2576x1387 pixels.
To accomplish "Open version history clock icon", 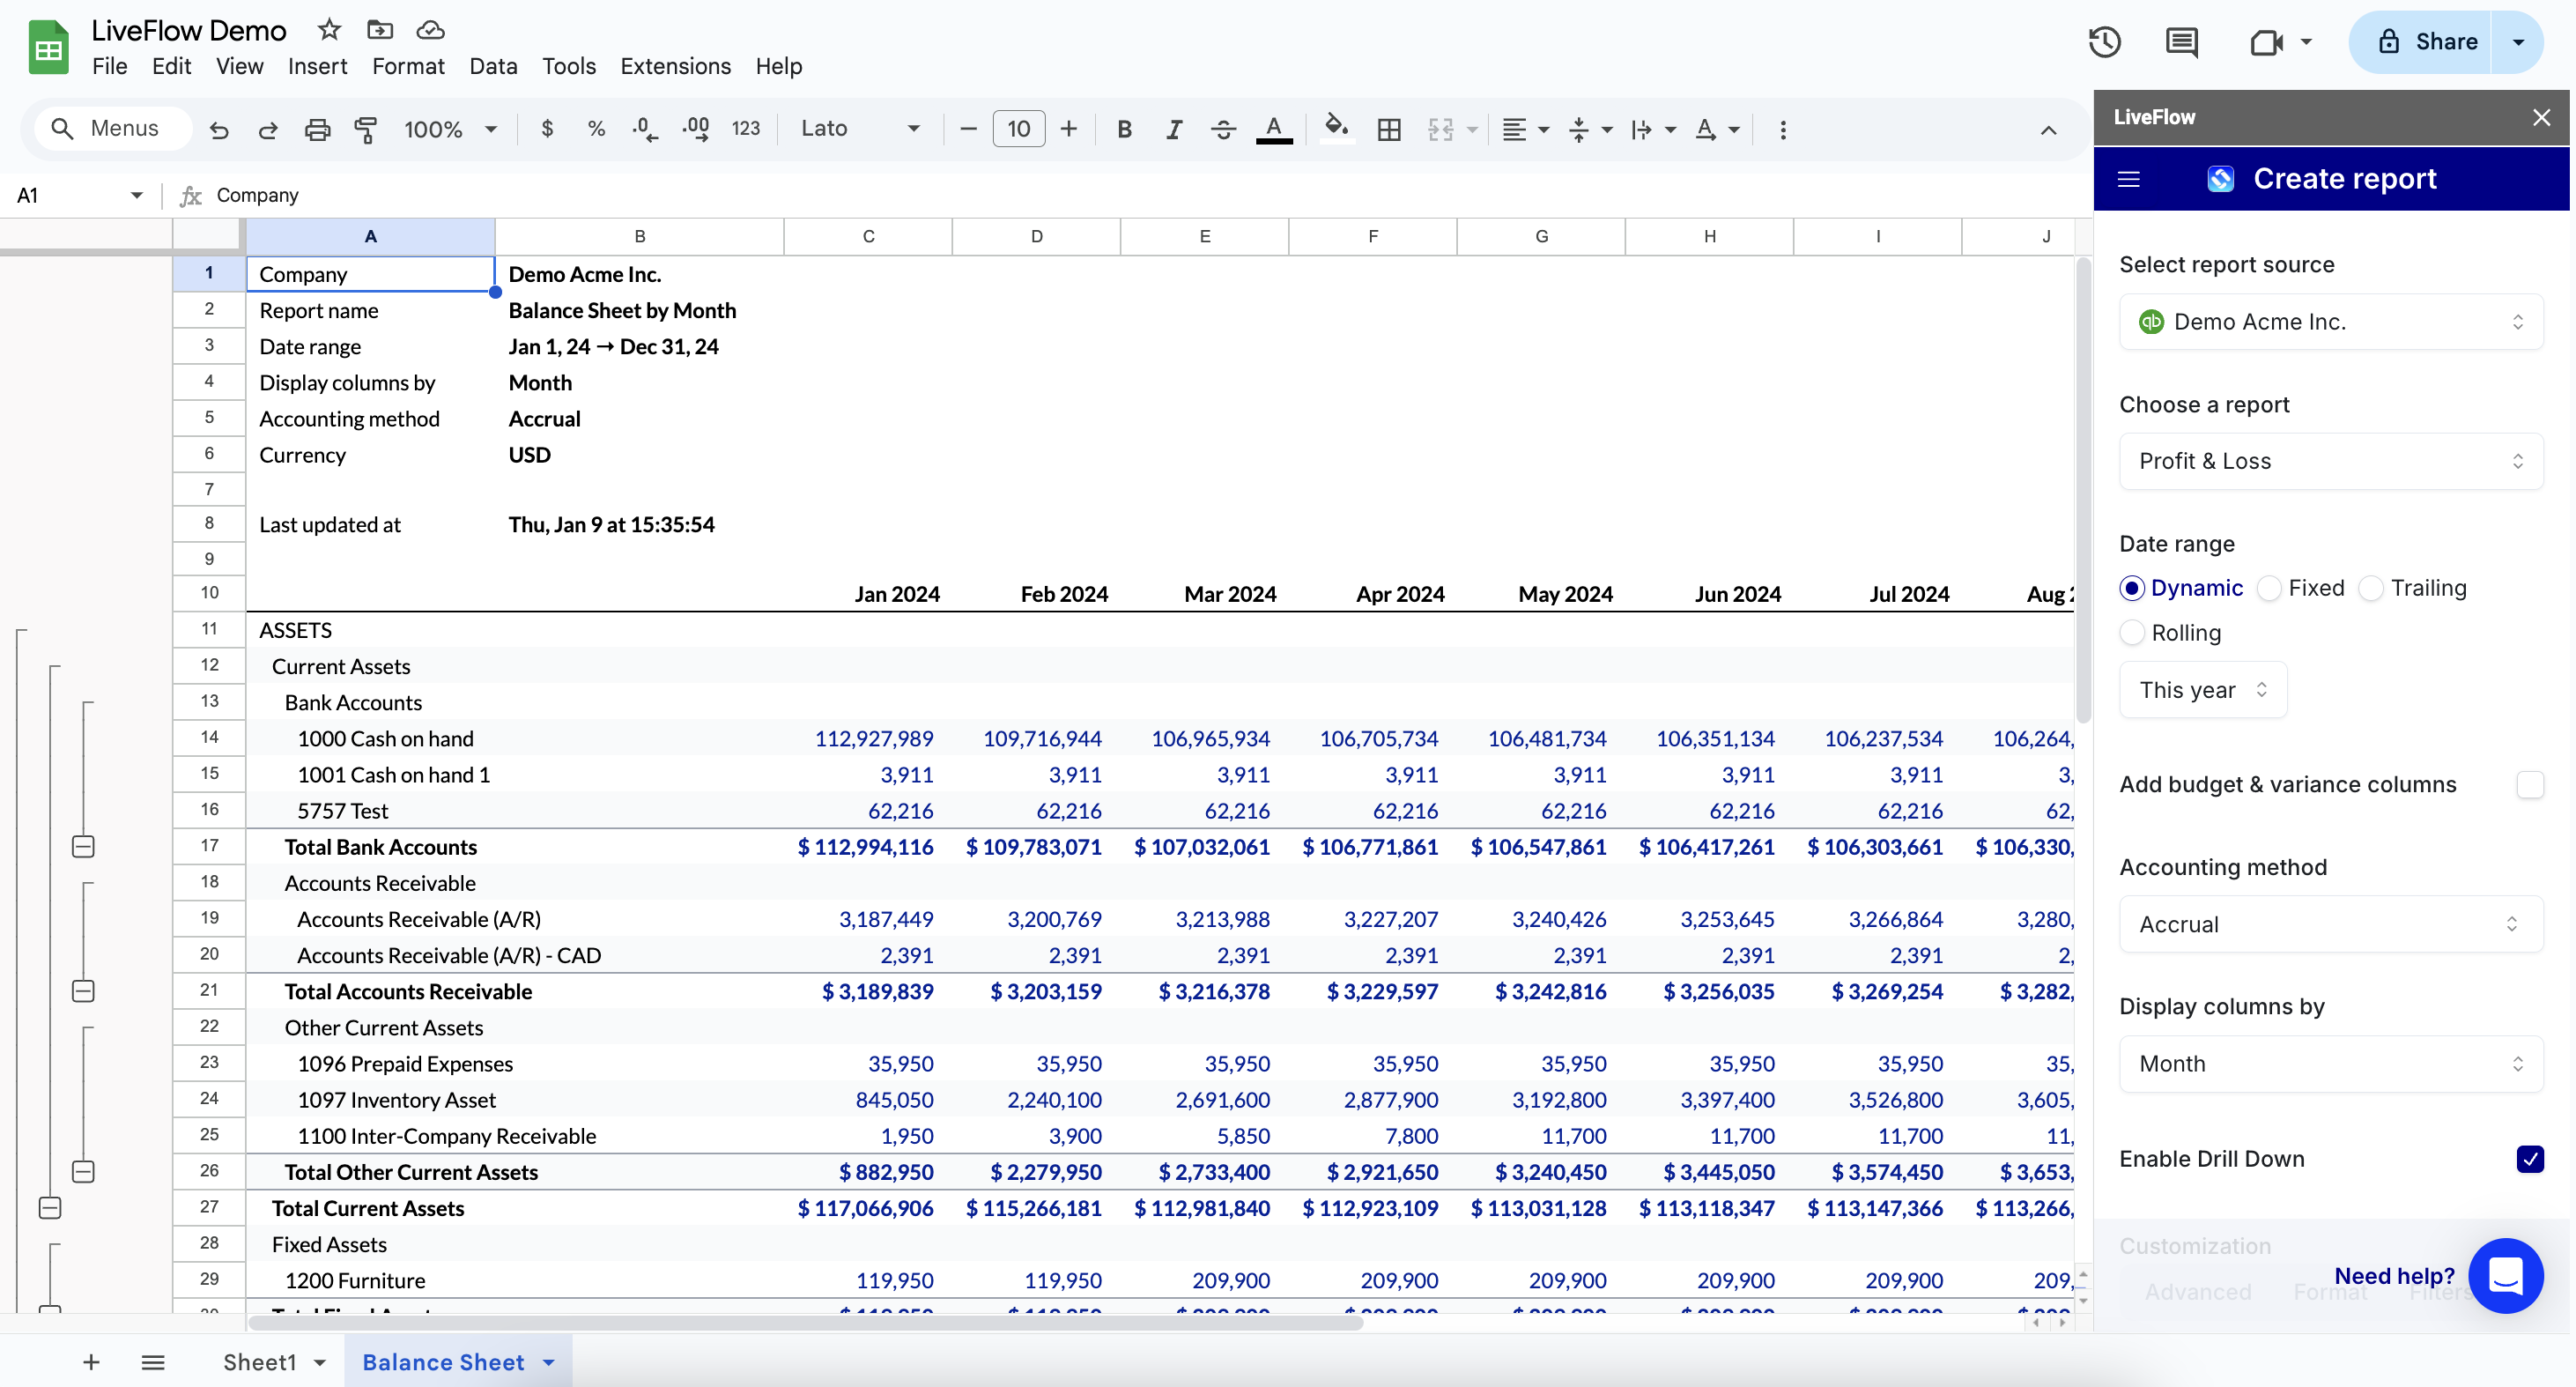I will coord(2104,42).
